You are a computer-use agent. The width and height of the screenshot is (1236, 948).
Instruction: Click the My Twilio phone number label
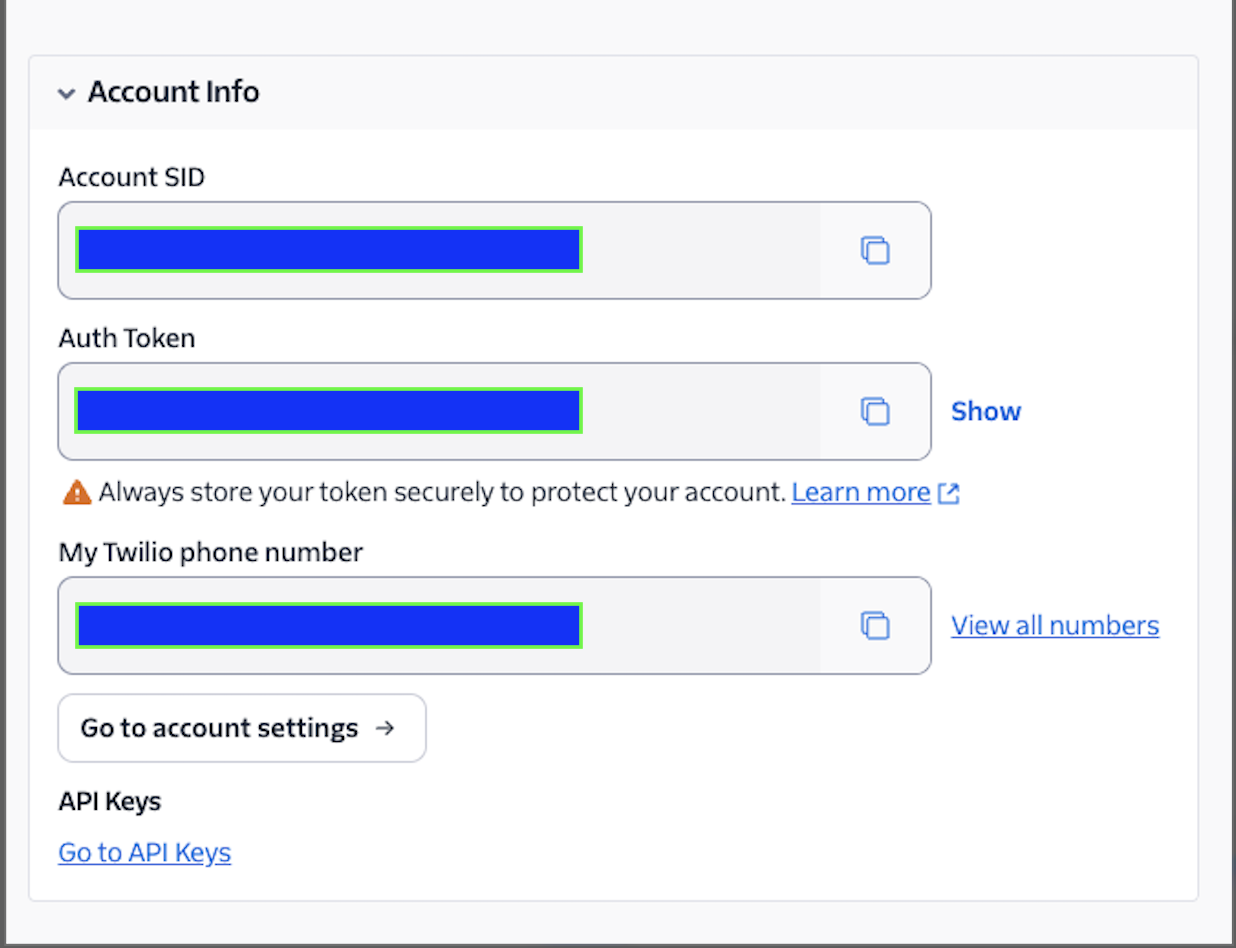tap(210, 552)
